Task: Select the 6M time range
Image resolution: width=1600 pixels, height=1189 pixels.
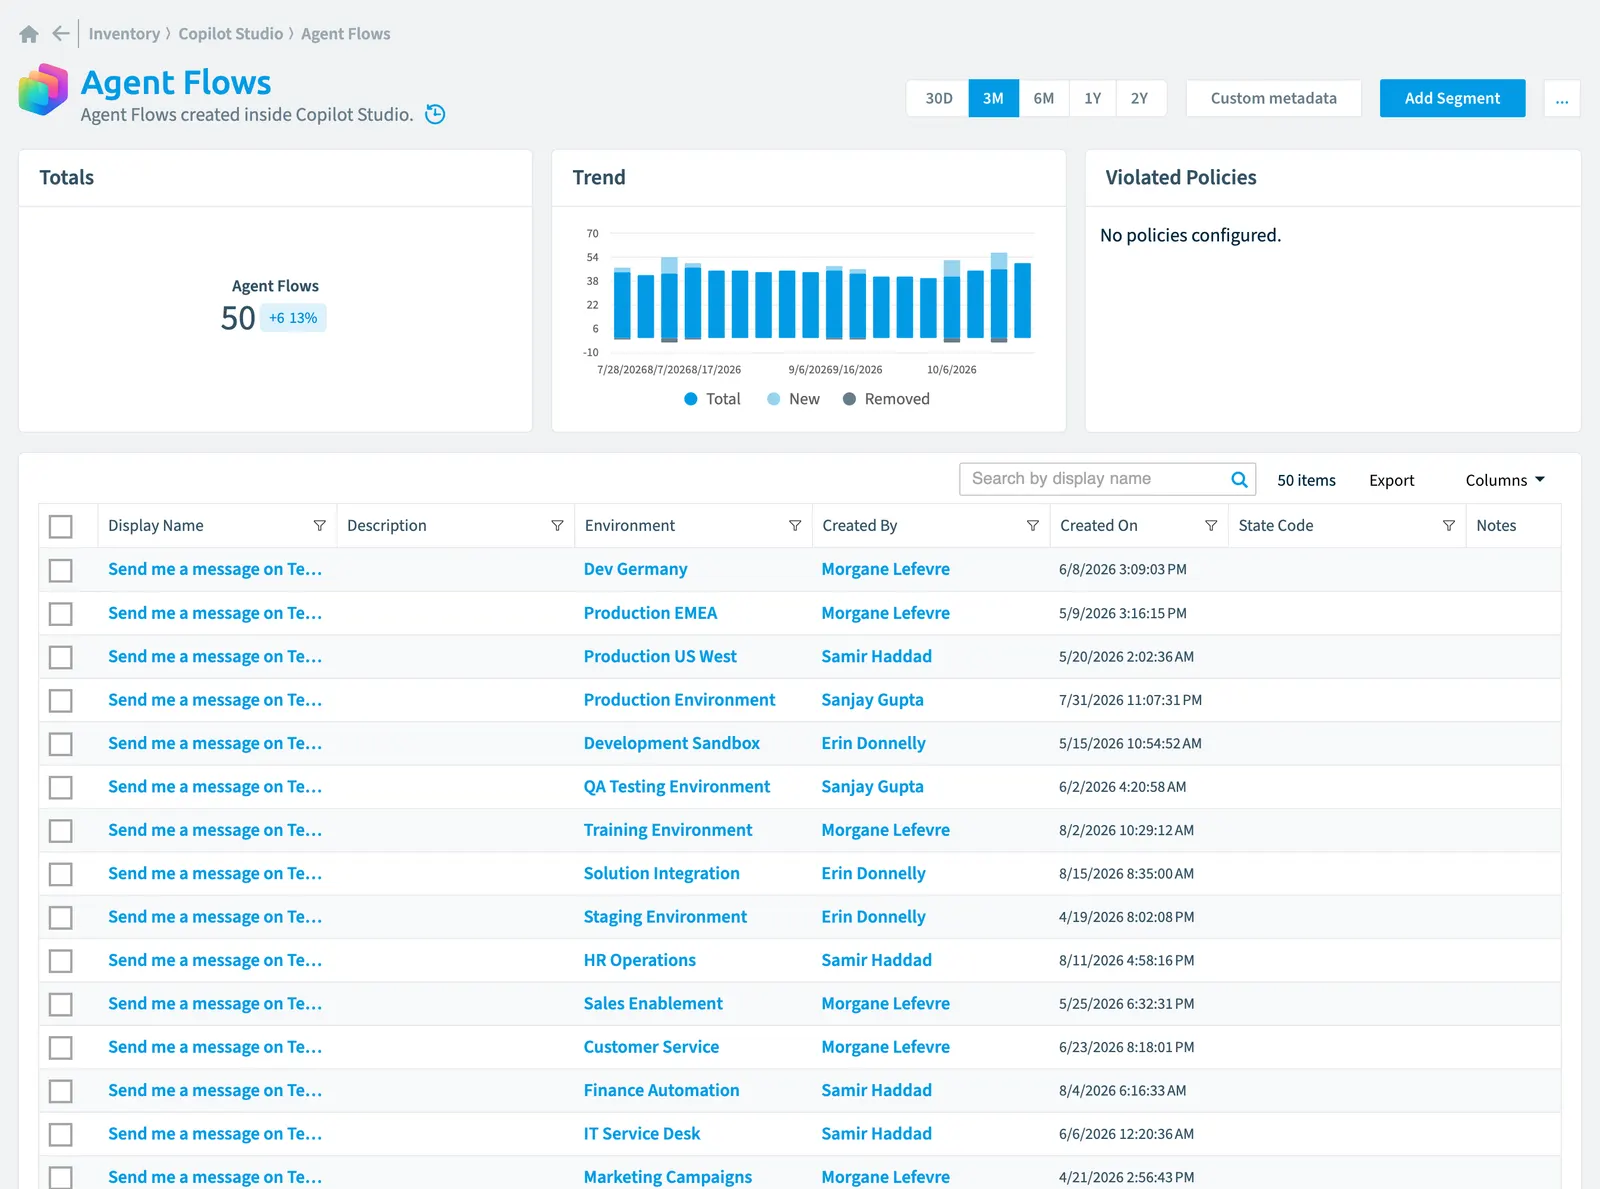Action: (1043, 98)
